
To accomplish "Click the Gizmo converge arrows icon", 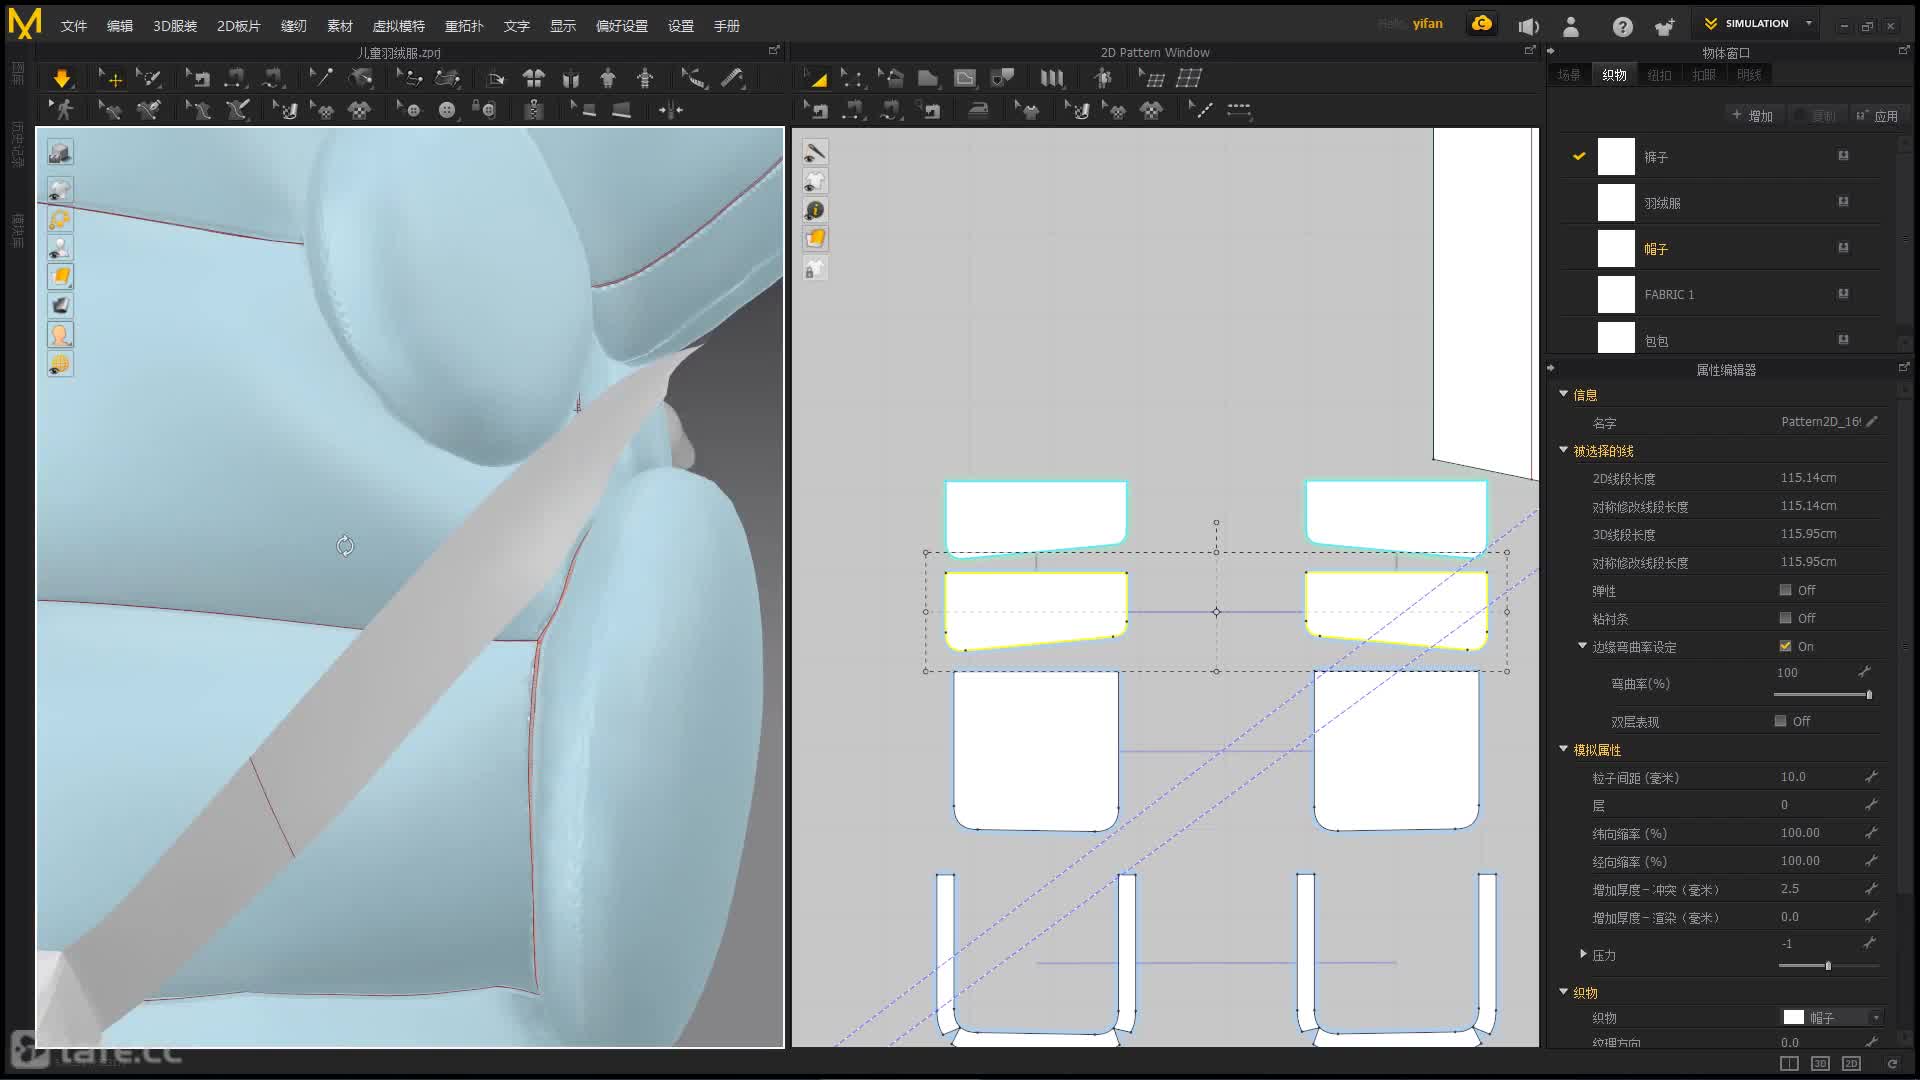I will (x=670, y=110).
